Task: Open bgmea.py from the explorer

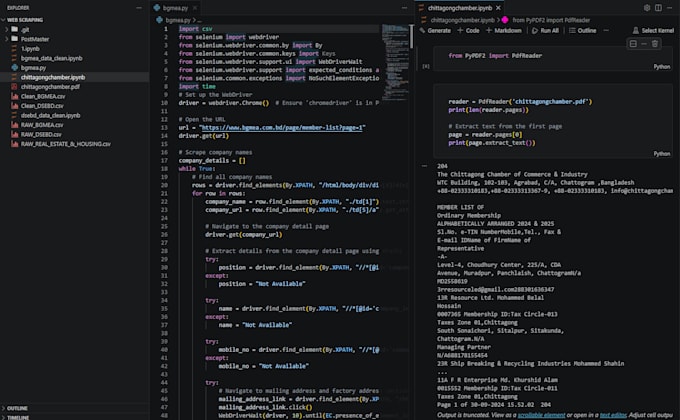Action: click(x=33, y=68)
